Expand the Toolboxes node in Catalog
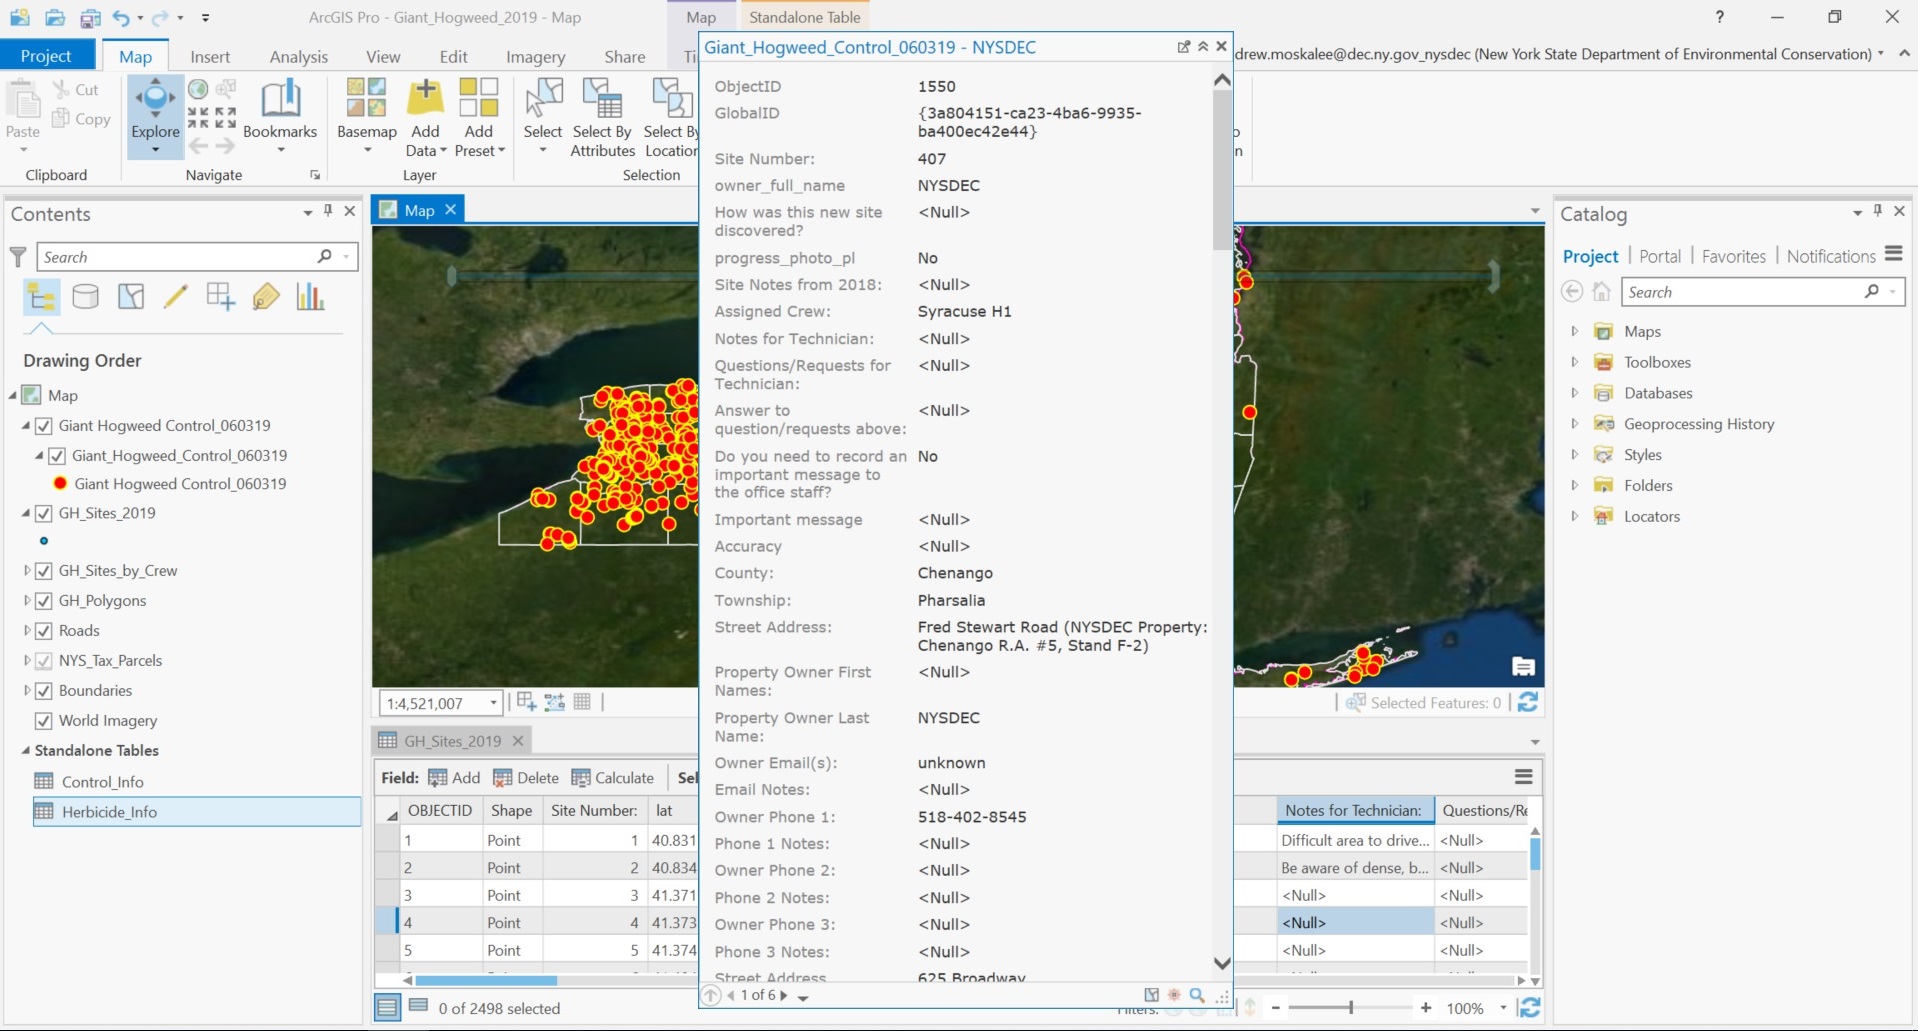The height and width of the screenshot is (1031, 1918). click(x=1575, y=362)
